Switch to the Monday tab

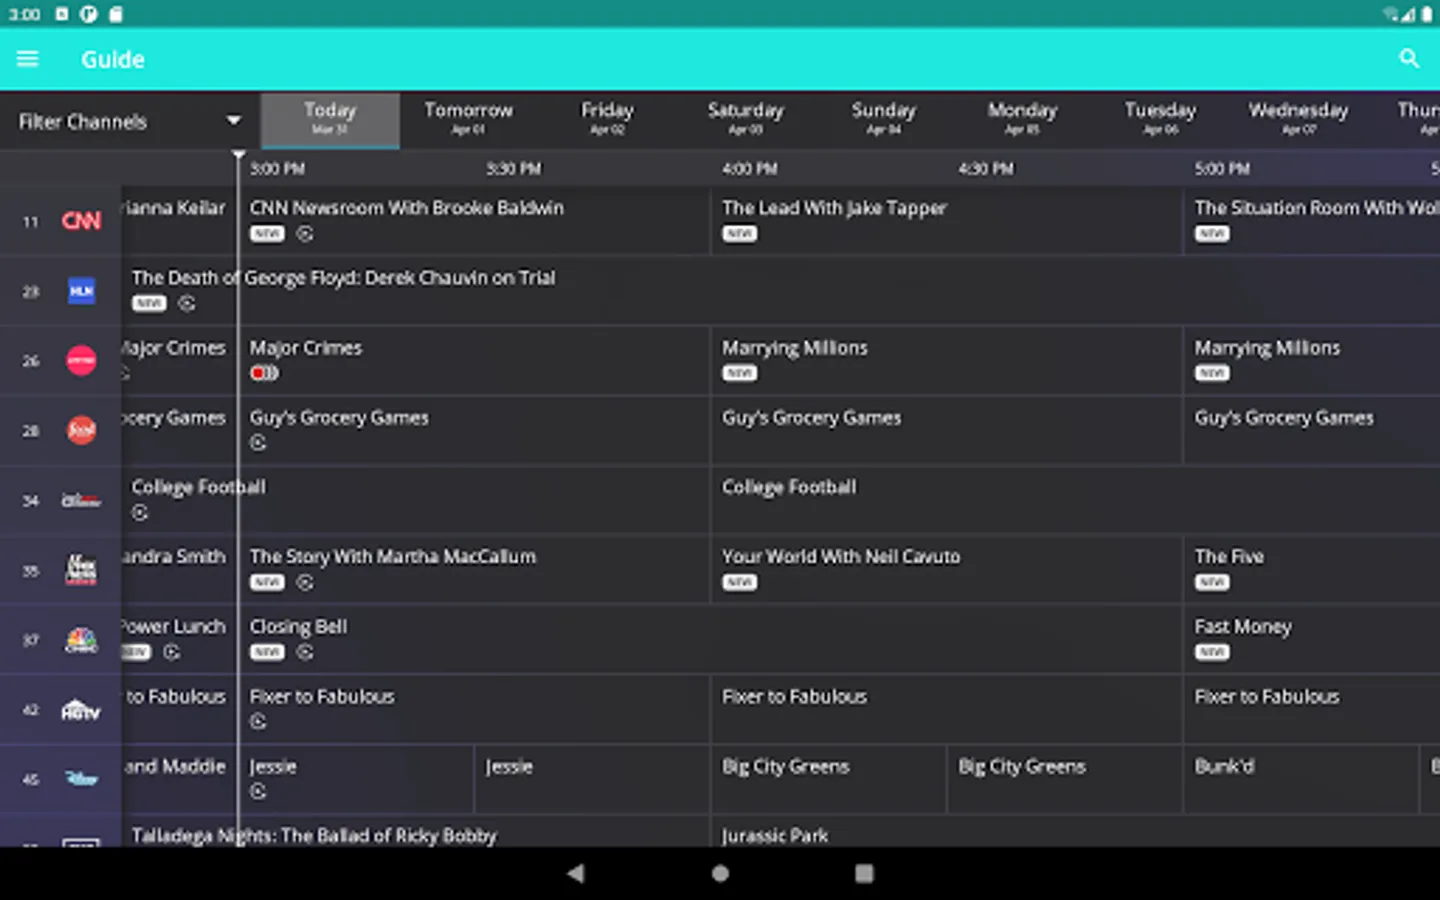coord(1022,120)
